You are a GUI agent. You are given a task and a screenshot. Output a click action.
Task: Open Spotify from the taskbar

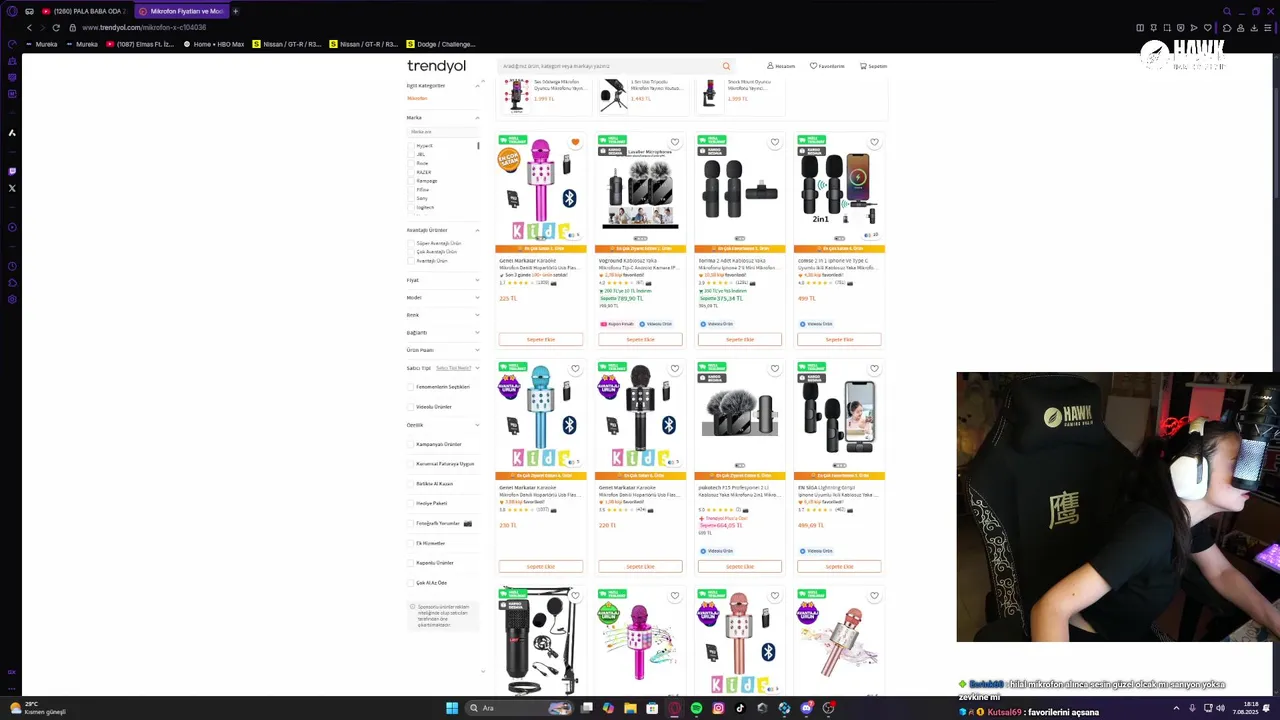[x=696, y=708]
